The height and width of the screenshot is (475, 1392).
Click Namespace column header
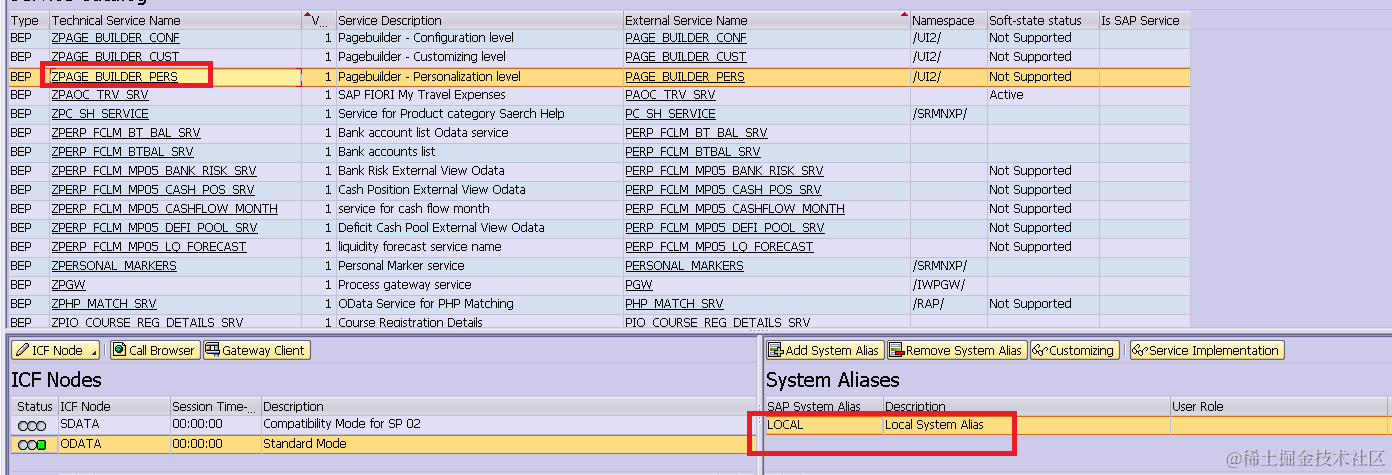point(947,20)
